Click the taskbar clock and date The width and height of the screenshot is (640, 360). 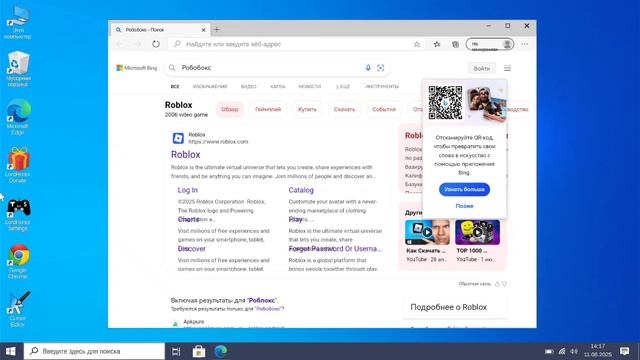pyautogui.click(x=598, y=351)
